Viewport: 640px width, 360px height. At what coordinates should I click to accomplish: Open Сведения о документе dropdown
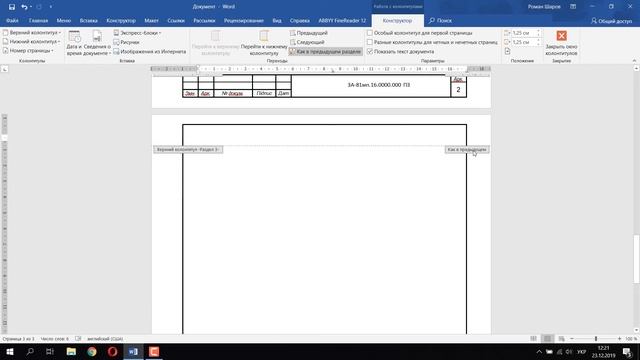click(97, 43)
